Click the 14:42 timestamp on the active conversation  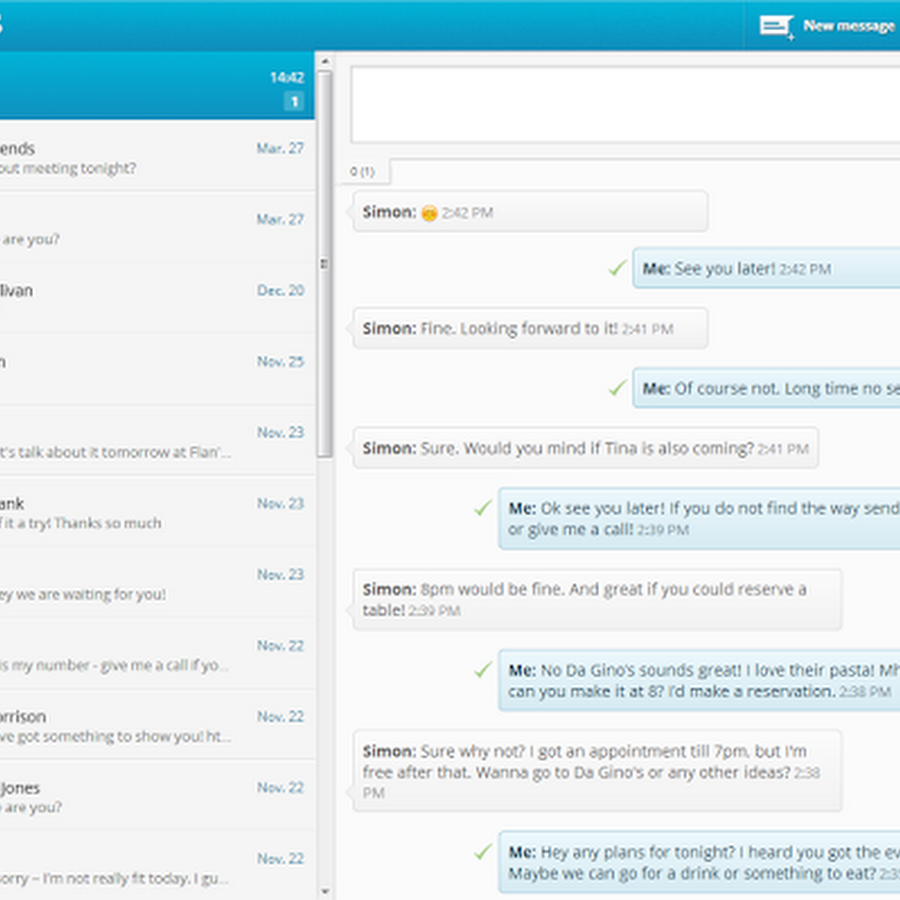[x=287, y=77]
